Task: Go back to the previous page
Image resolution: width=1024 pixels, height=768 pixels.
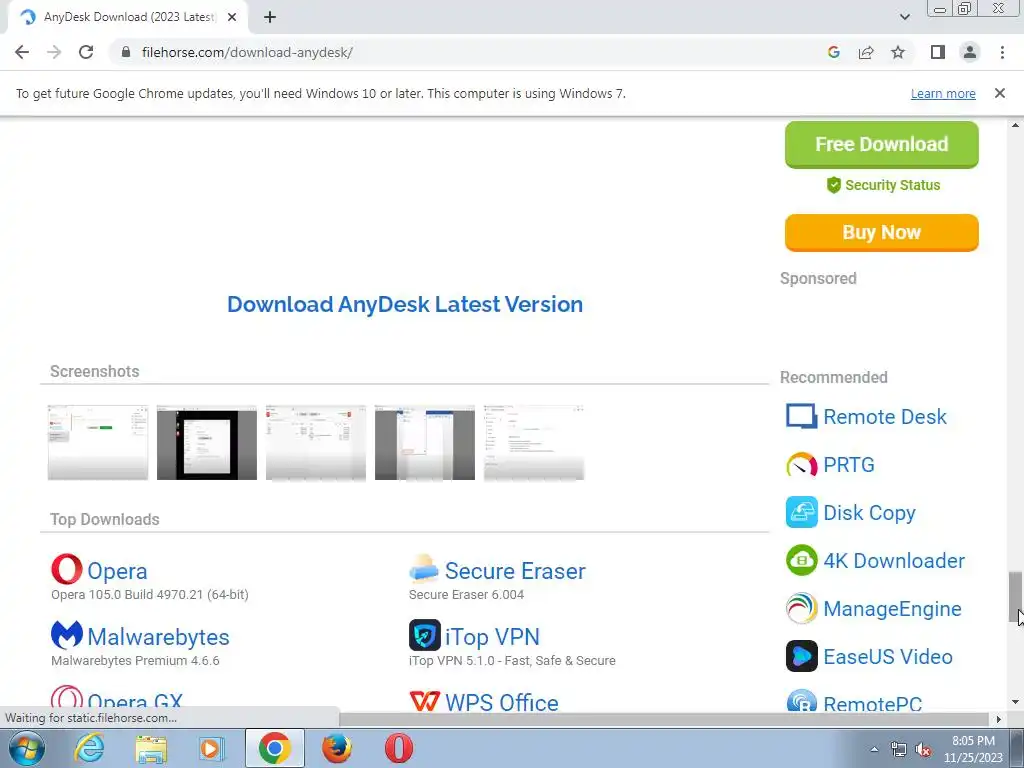Action: pyautogui.click(x=22, y=52)
